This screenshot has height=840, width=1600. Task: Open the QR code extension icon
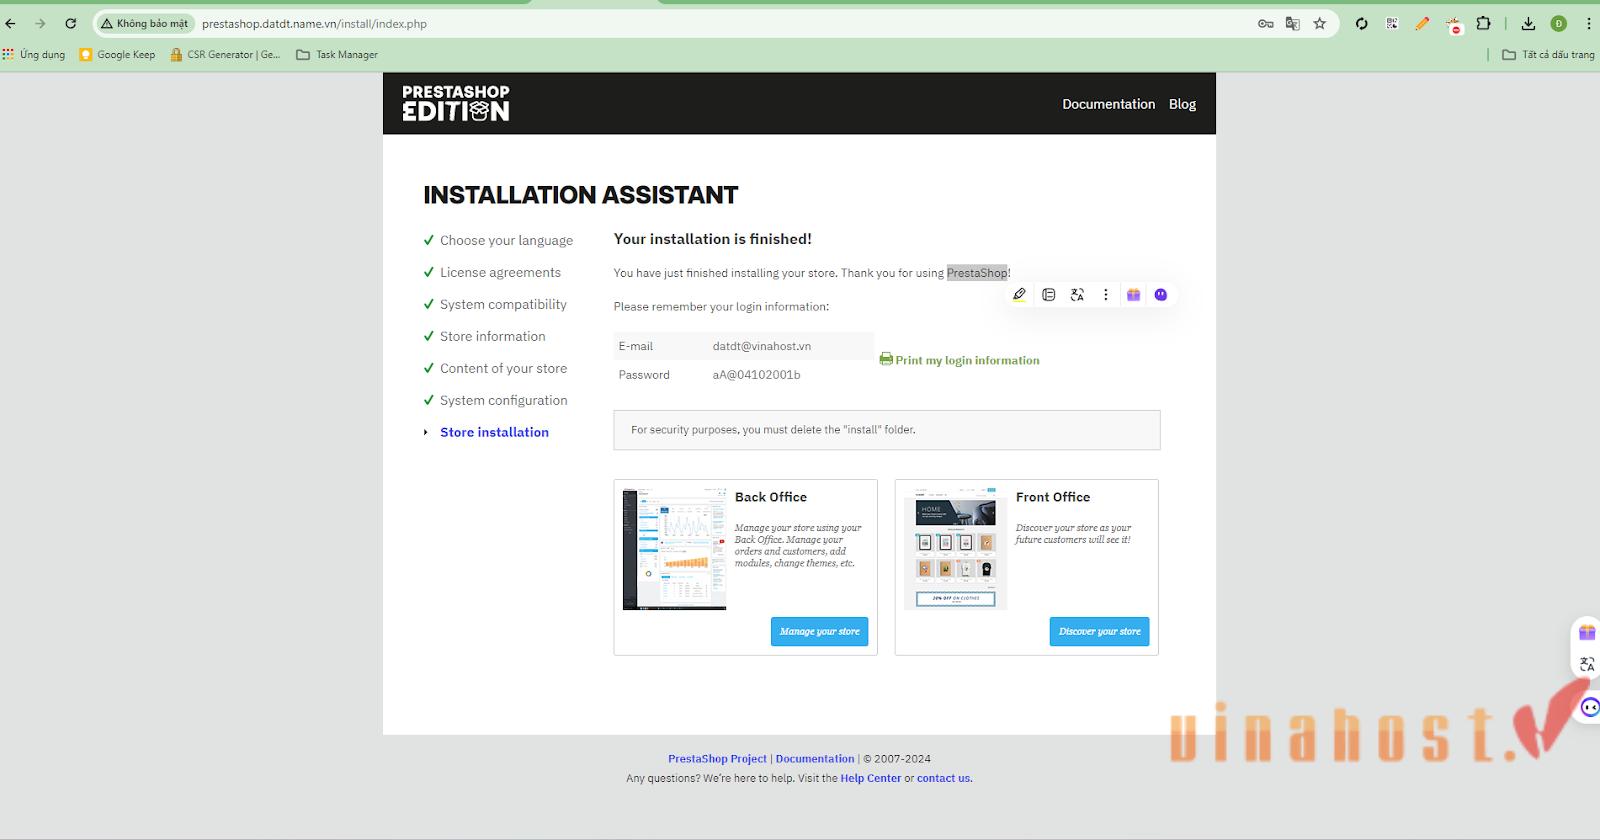(x=1391, y=23)
